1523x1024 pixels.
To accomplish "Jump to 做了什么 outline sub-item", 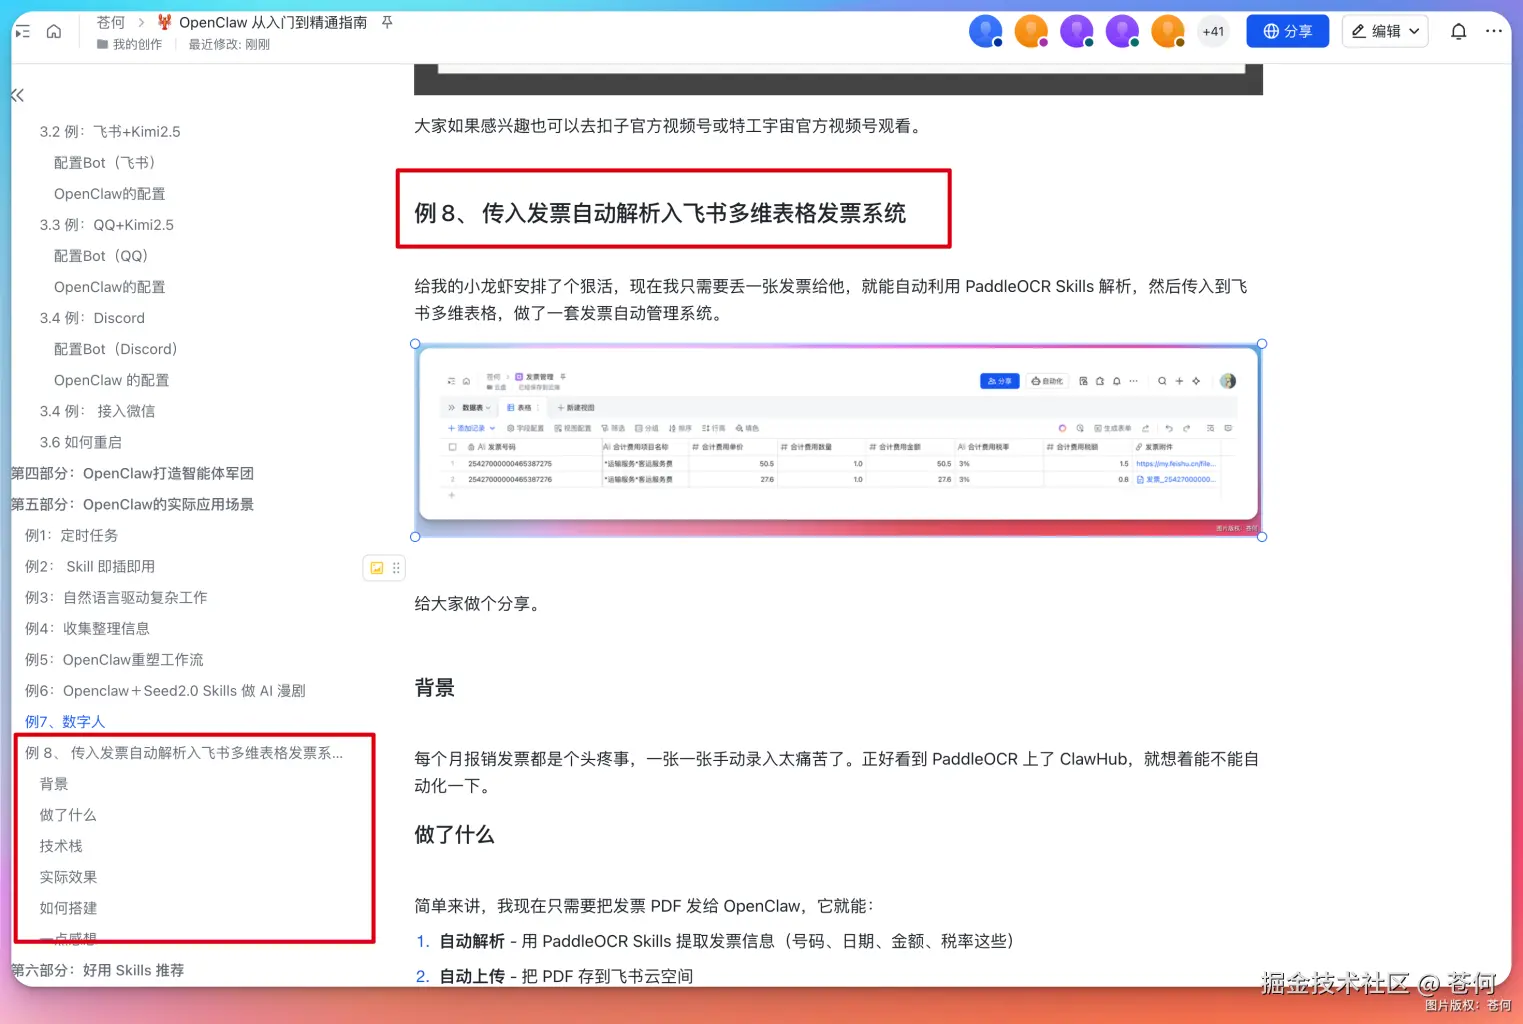I will [68, 815].
